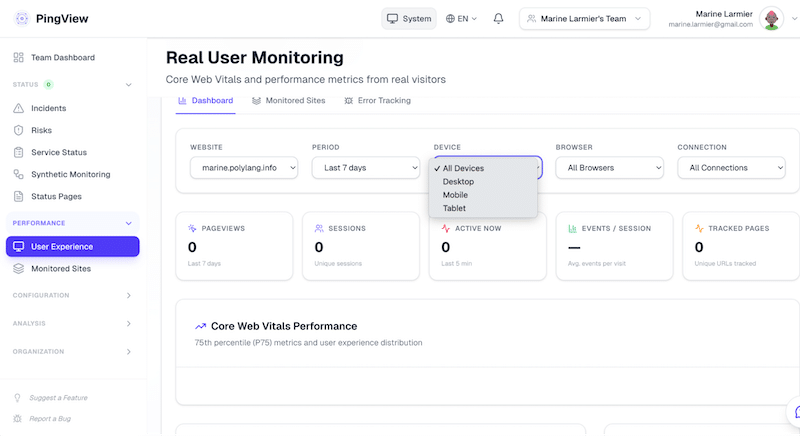
Task: Go to Service Status page
Action: (x=58, y=152)
